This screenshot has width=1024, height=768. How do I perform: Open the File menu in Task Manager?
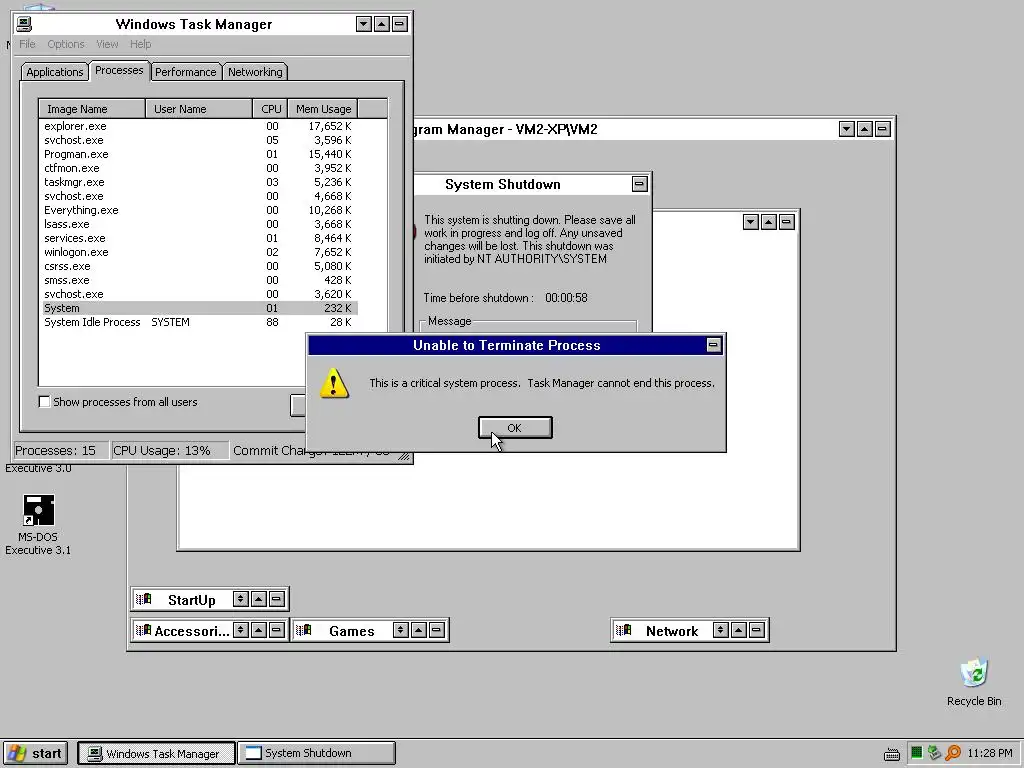(27, 44)
